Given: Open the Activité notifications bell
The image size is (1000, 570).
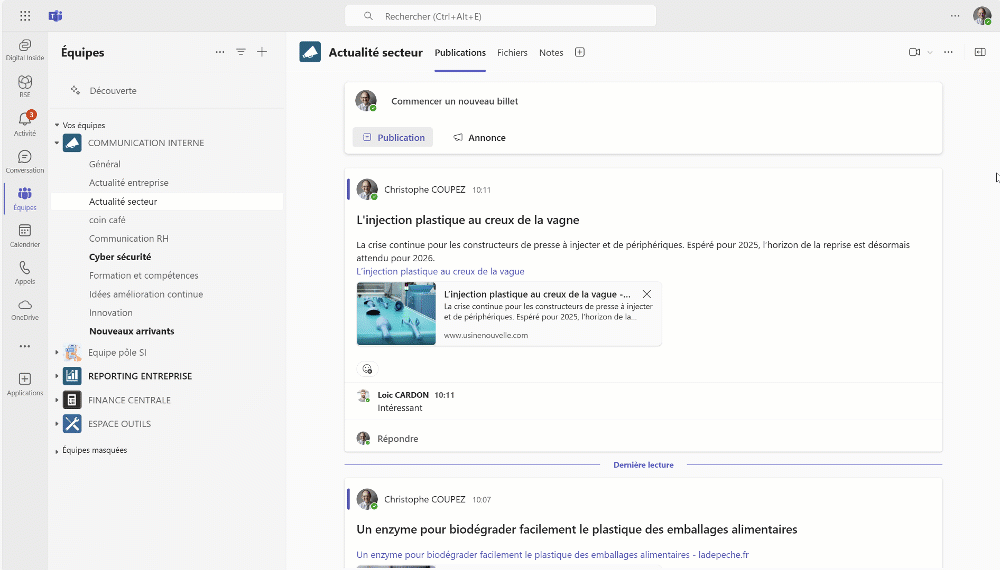Looking at the screenshot, I should (x=25, y=123).
